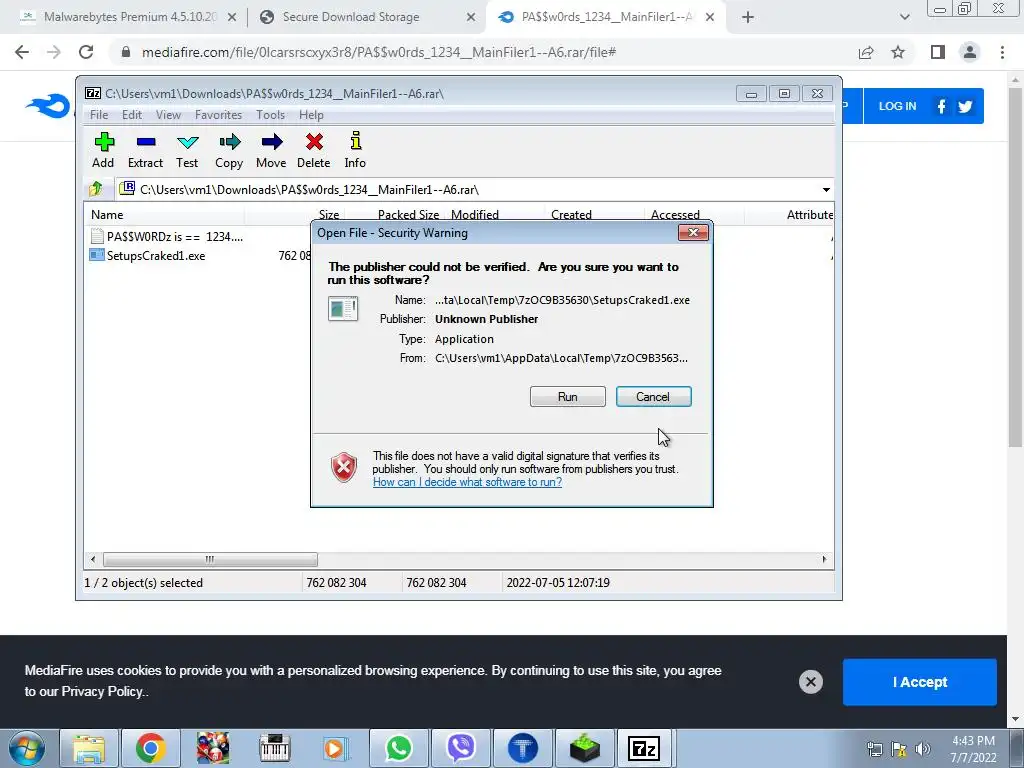Click the Chrome back arrow
1024x768 pixels.
point(22,52)
